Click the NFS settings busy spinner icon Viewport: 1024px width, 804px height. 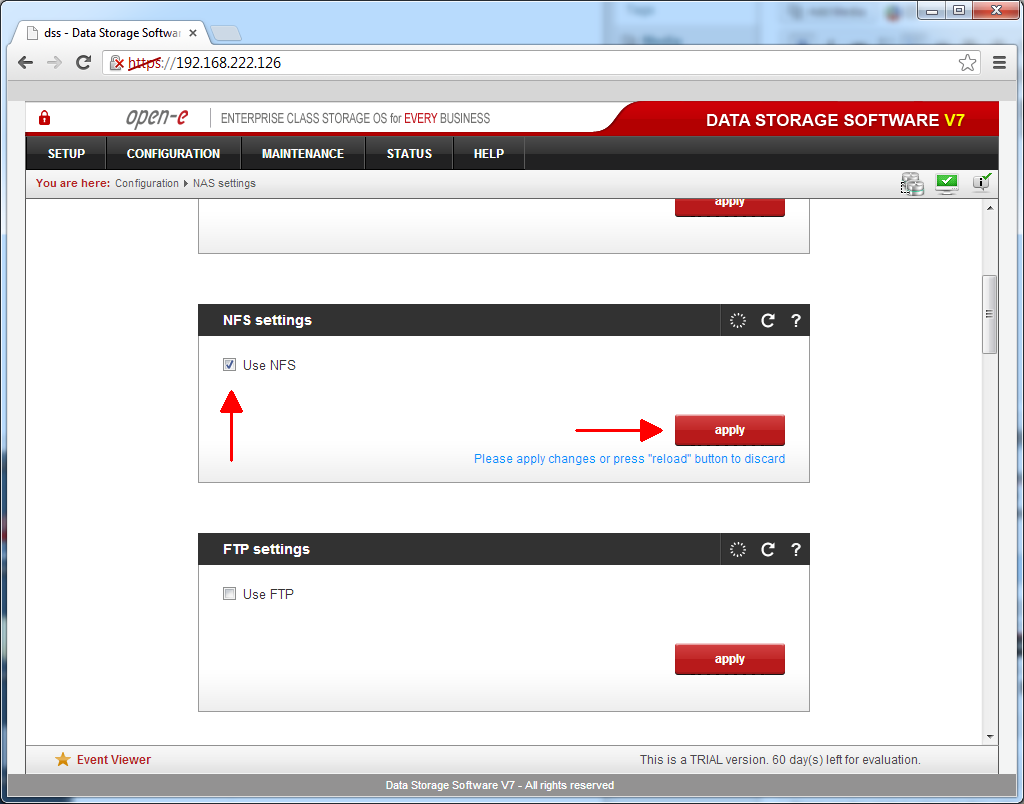coord(737,321)
